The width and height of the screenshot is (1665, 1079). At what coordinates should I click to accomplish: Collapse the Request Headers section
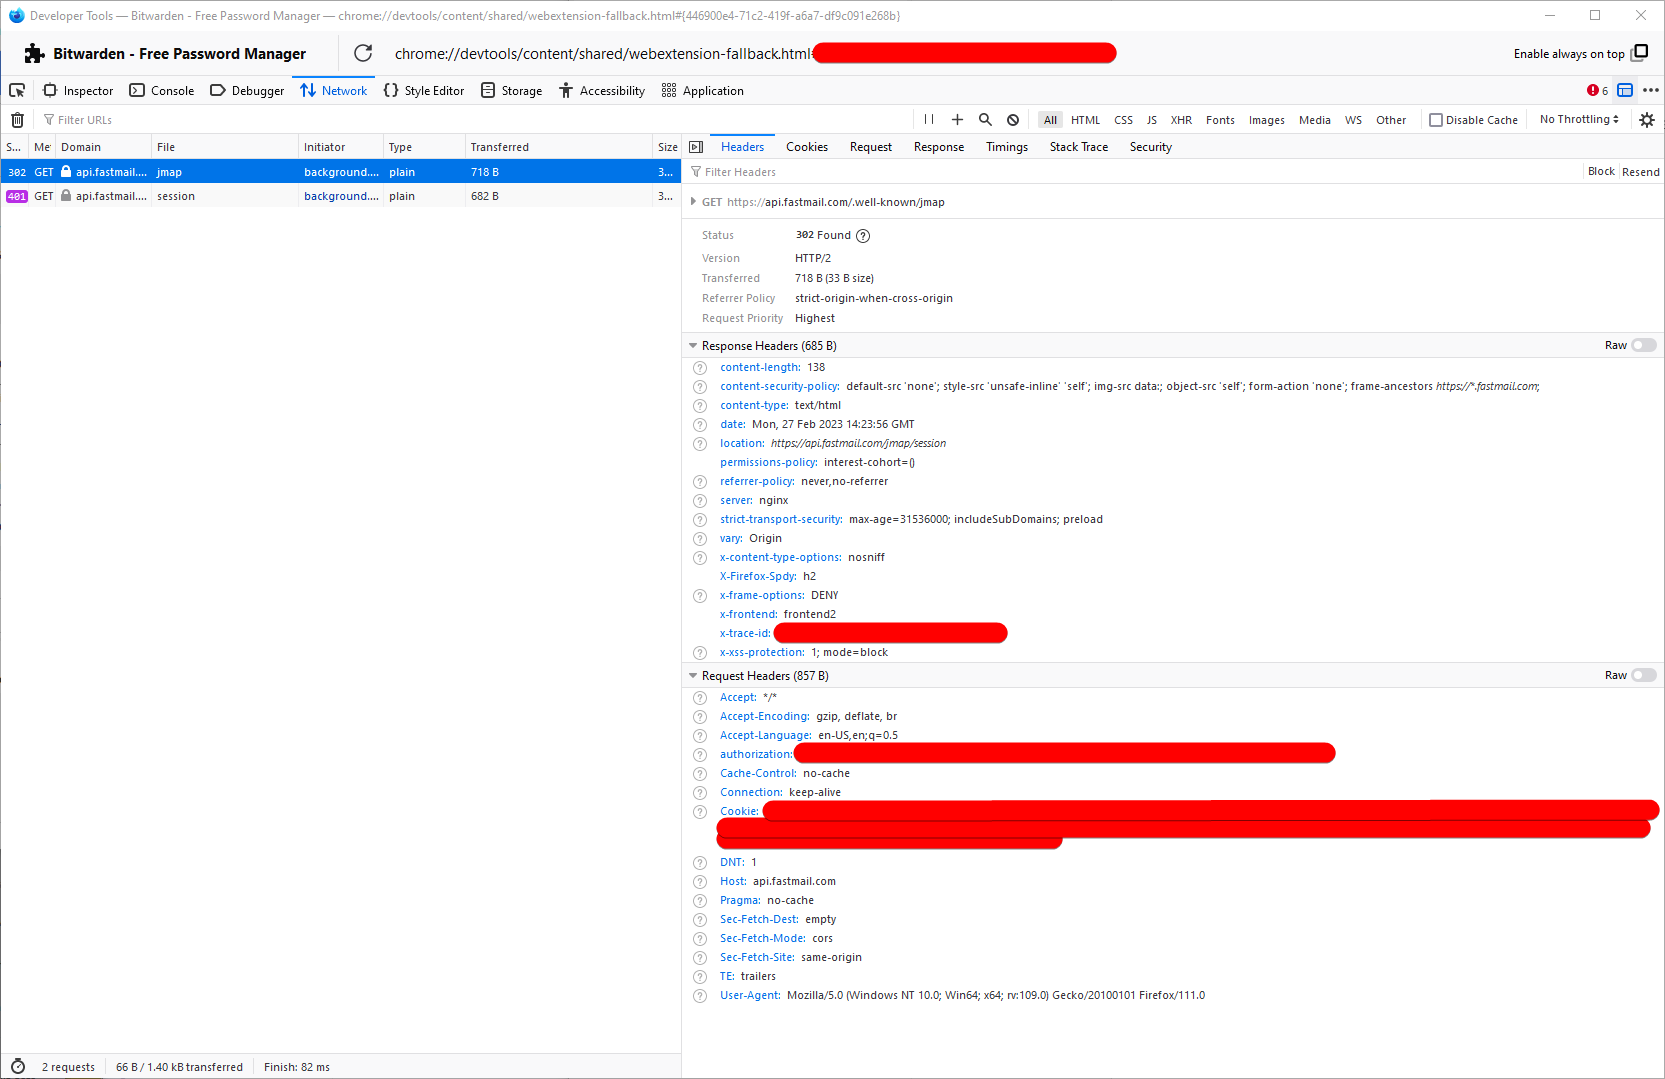tap(693, 676)
